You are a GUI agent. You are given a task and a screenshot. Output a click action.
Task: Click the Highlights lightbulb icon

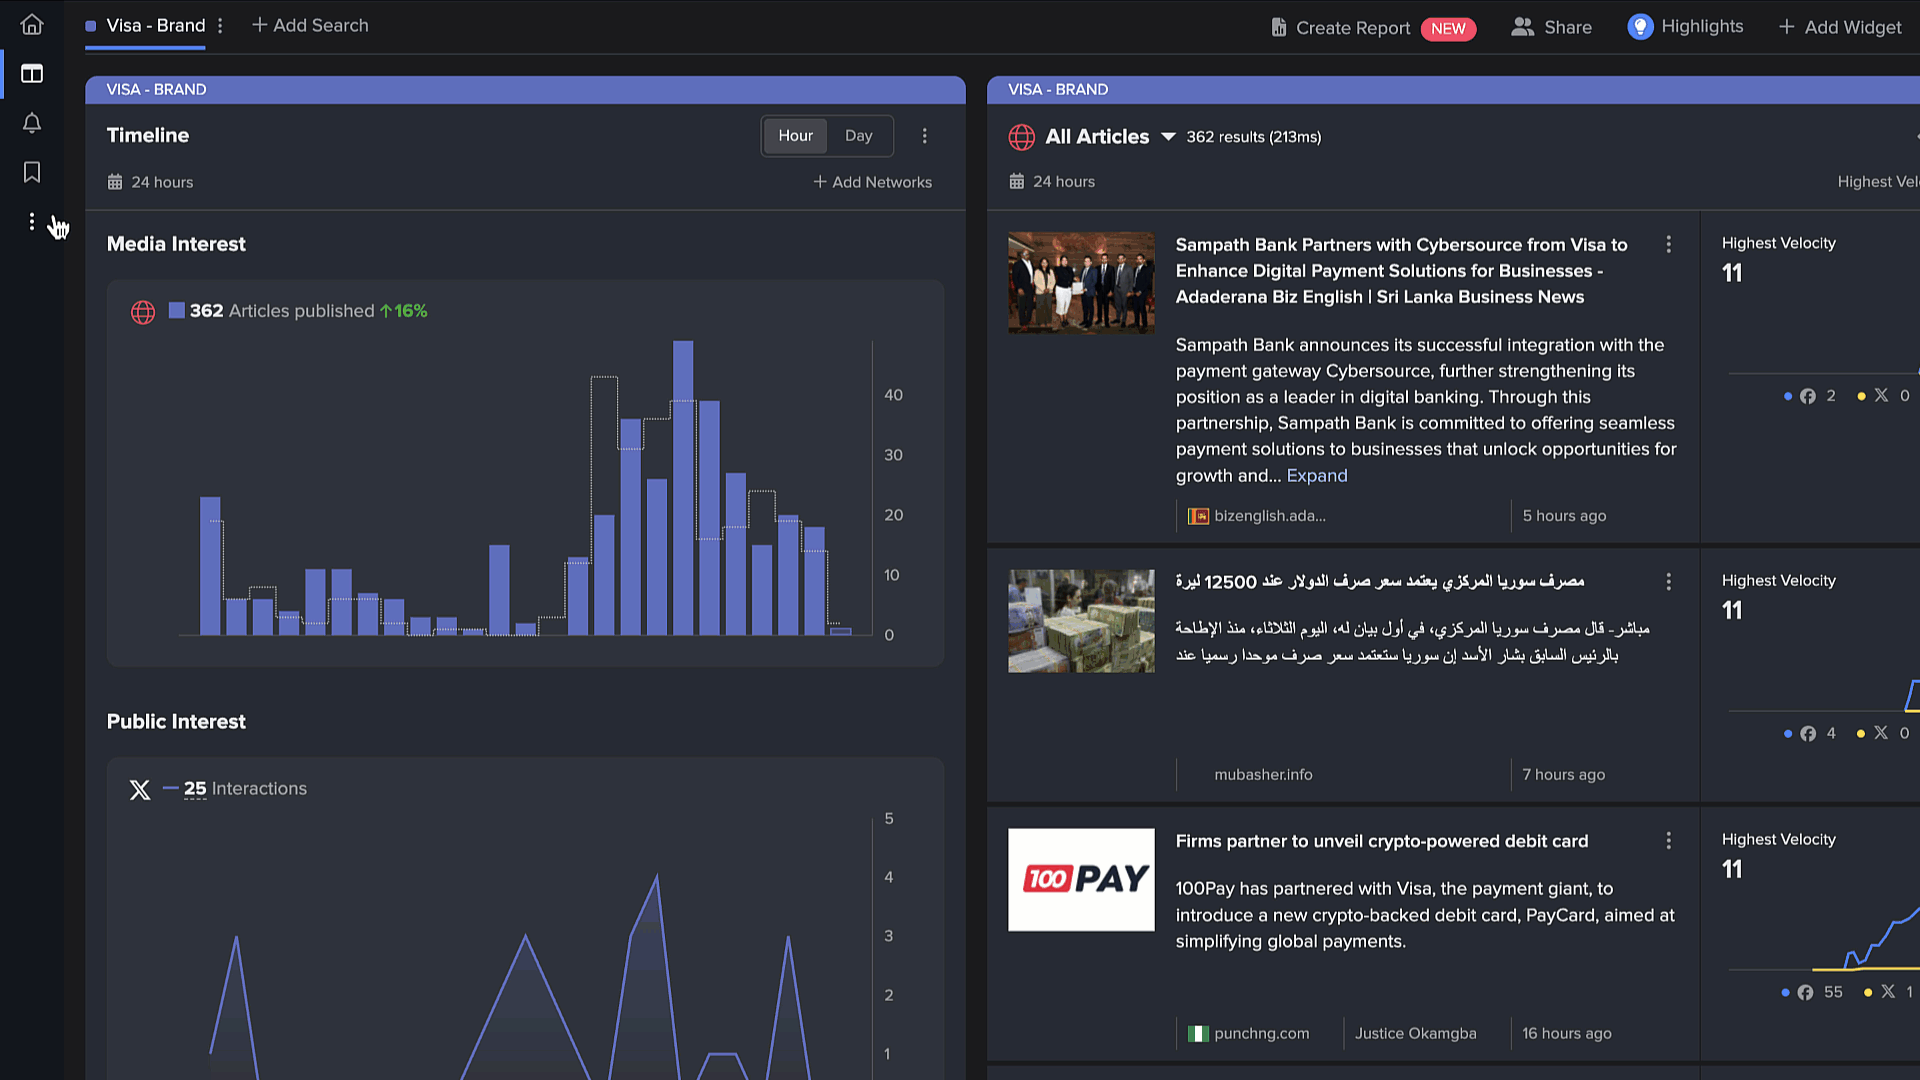pos(1640,27)
